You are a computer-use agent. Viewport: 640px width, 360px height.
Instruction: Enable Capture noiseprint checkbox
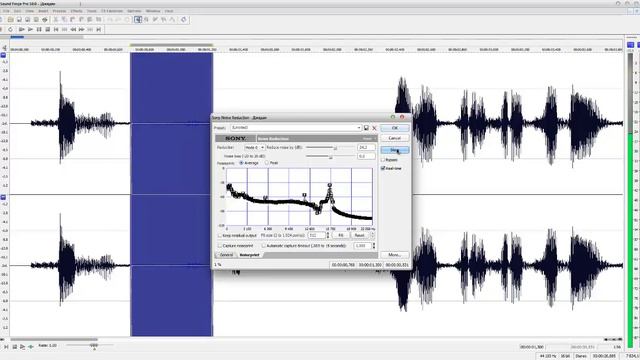(x=220, y=246)
